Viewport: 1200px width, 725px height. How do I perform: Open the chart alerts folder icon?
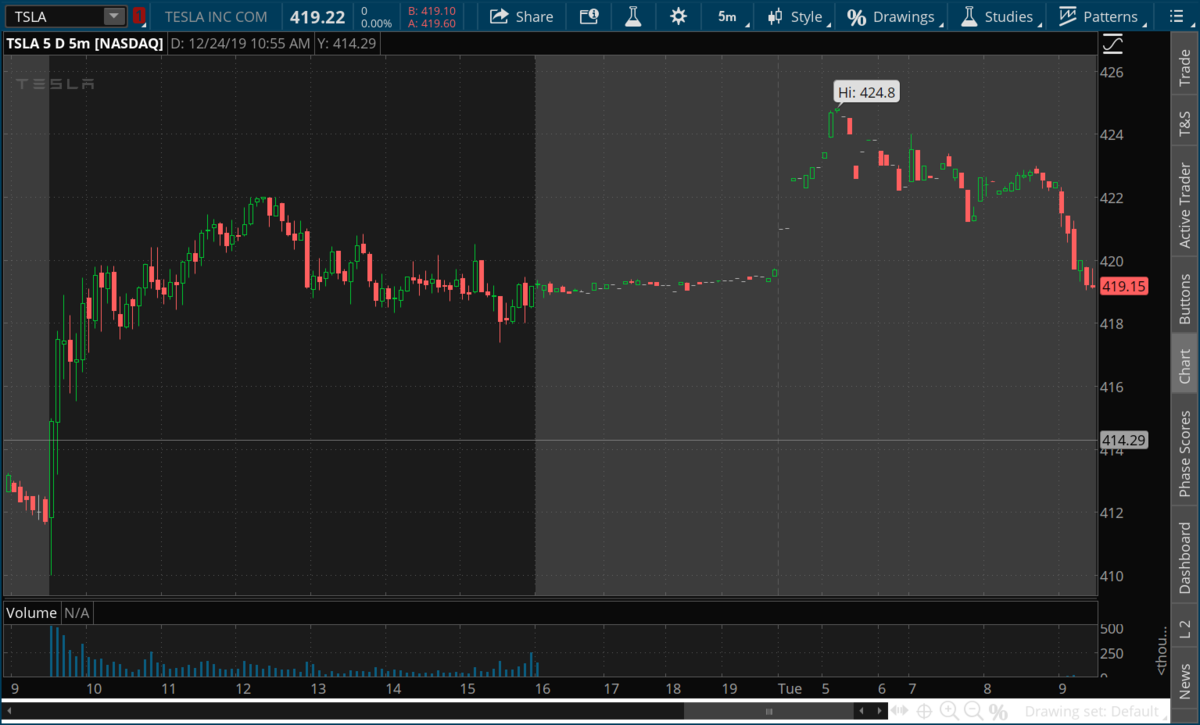[x=589, y=16]
